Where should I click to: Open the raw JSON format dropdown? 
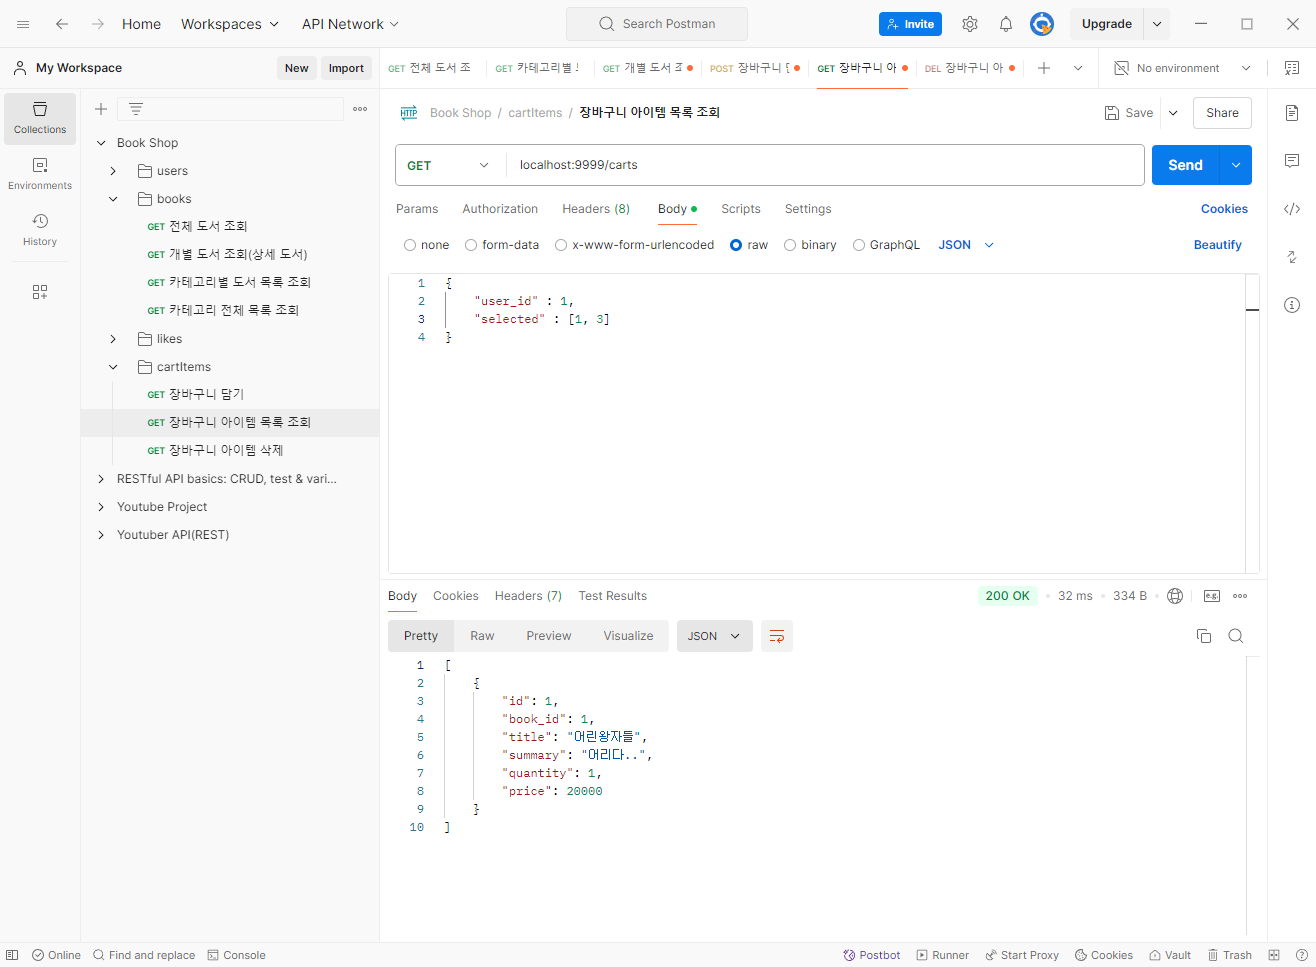(966, 245)
